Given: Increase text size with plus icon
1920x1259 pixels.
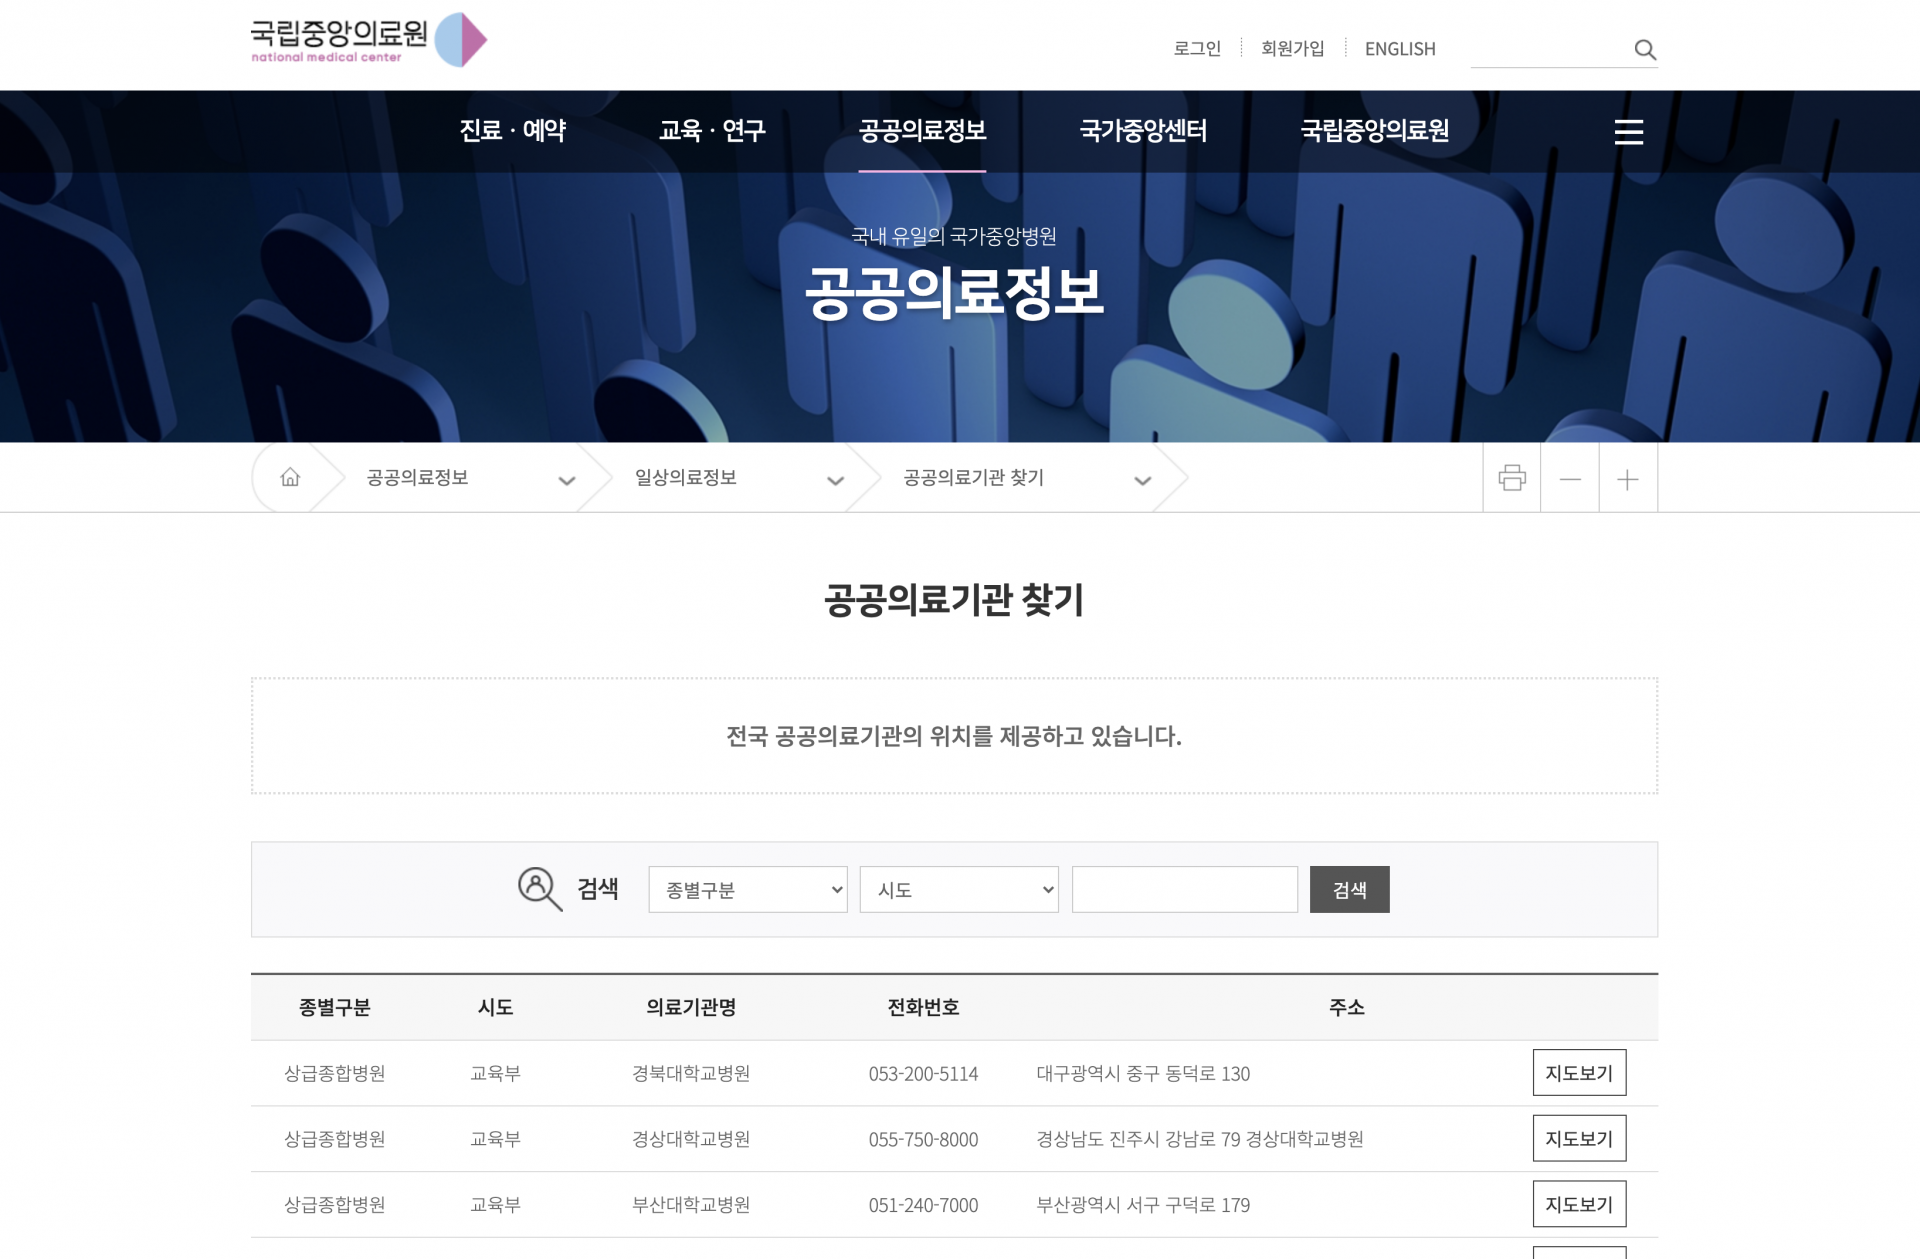Looking at the screenshot, I should click(x=1628, y=479).
